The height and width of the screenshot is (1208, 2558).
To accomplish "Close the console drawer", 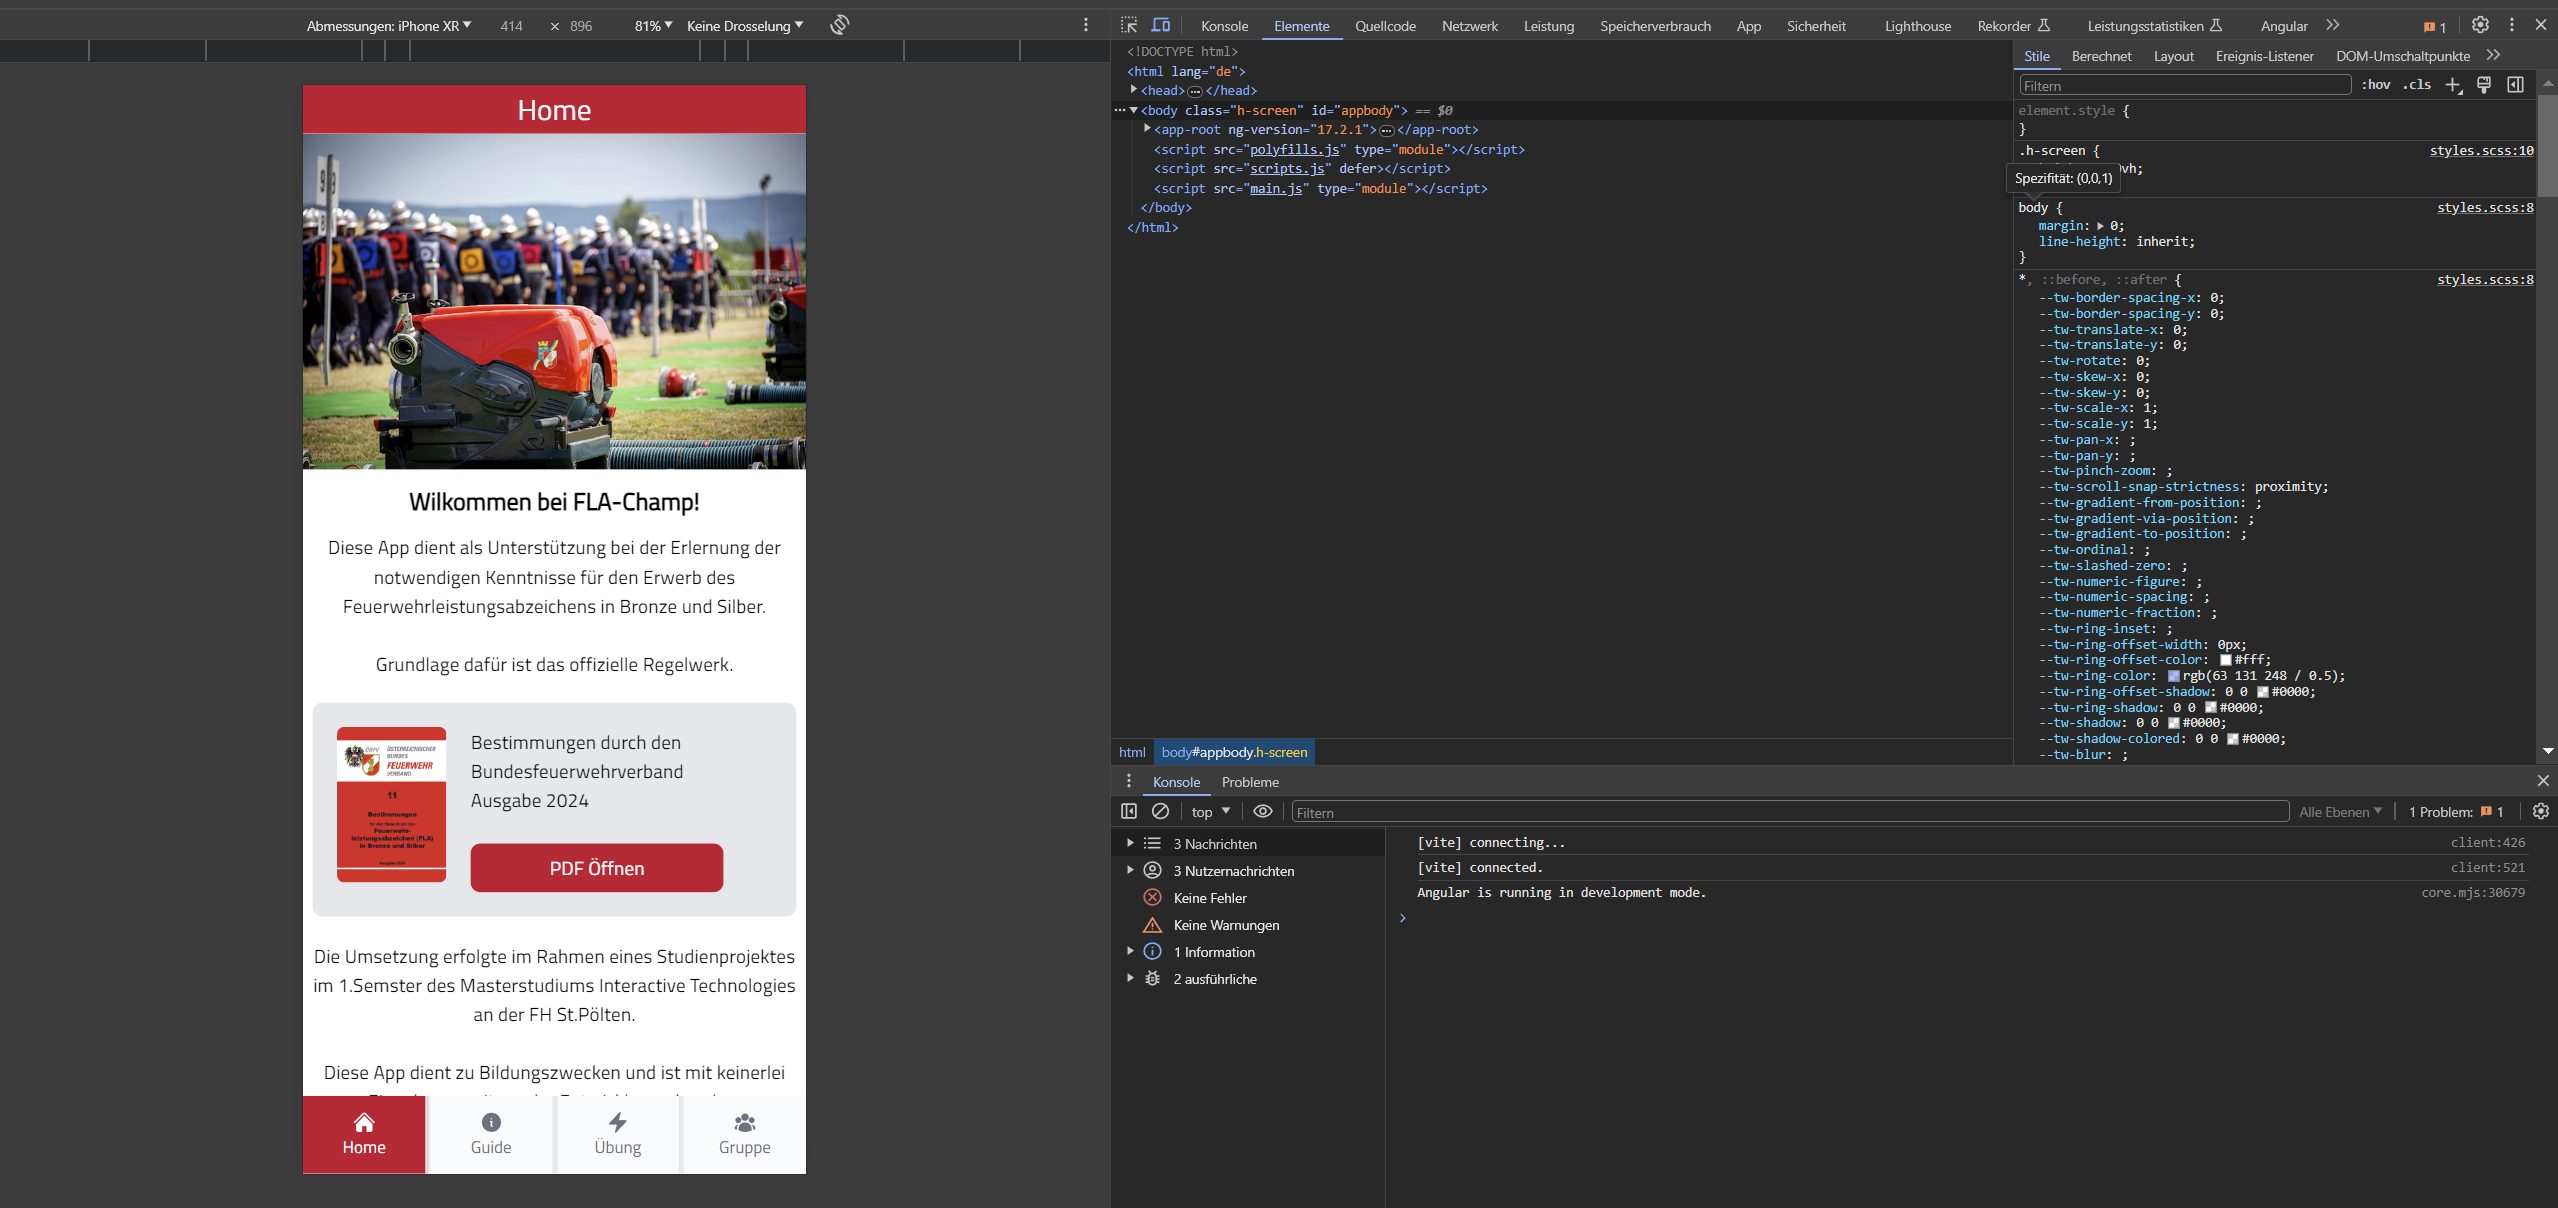I will pos(2543,780).
